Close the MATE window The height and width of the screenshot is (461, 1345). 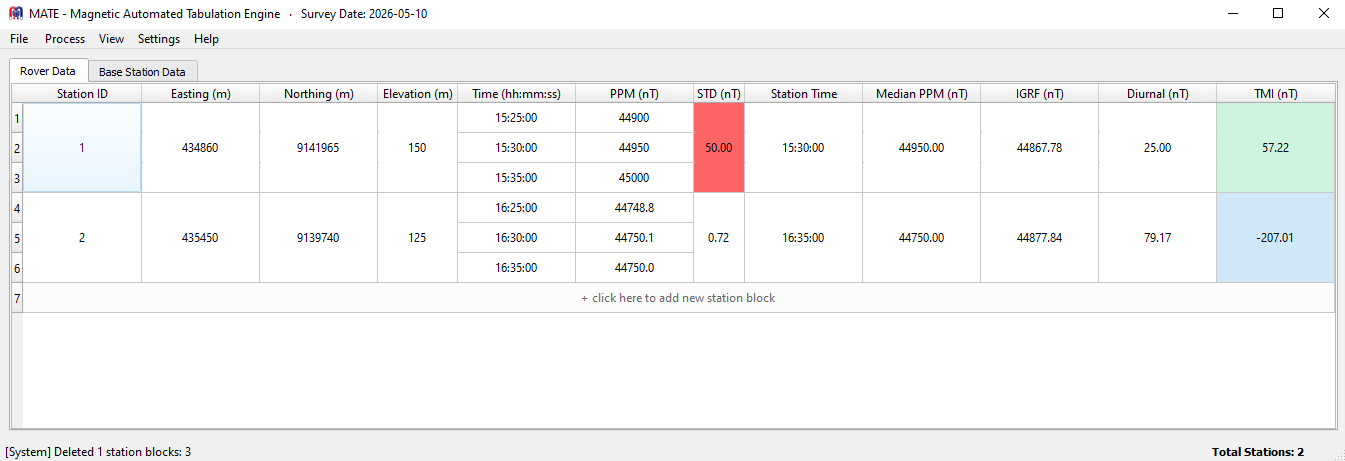[x=1323, y=14]
